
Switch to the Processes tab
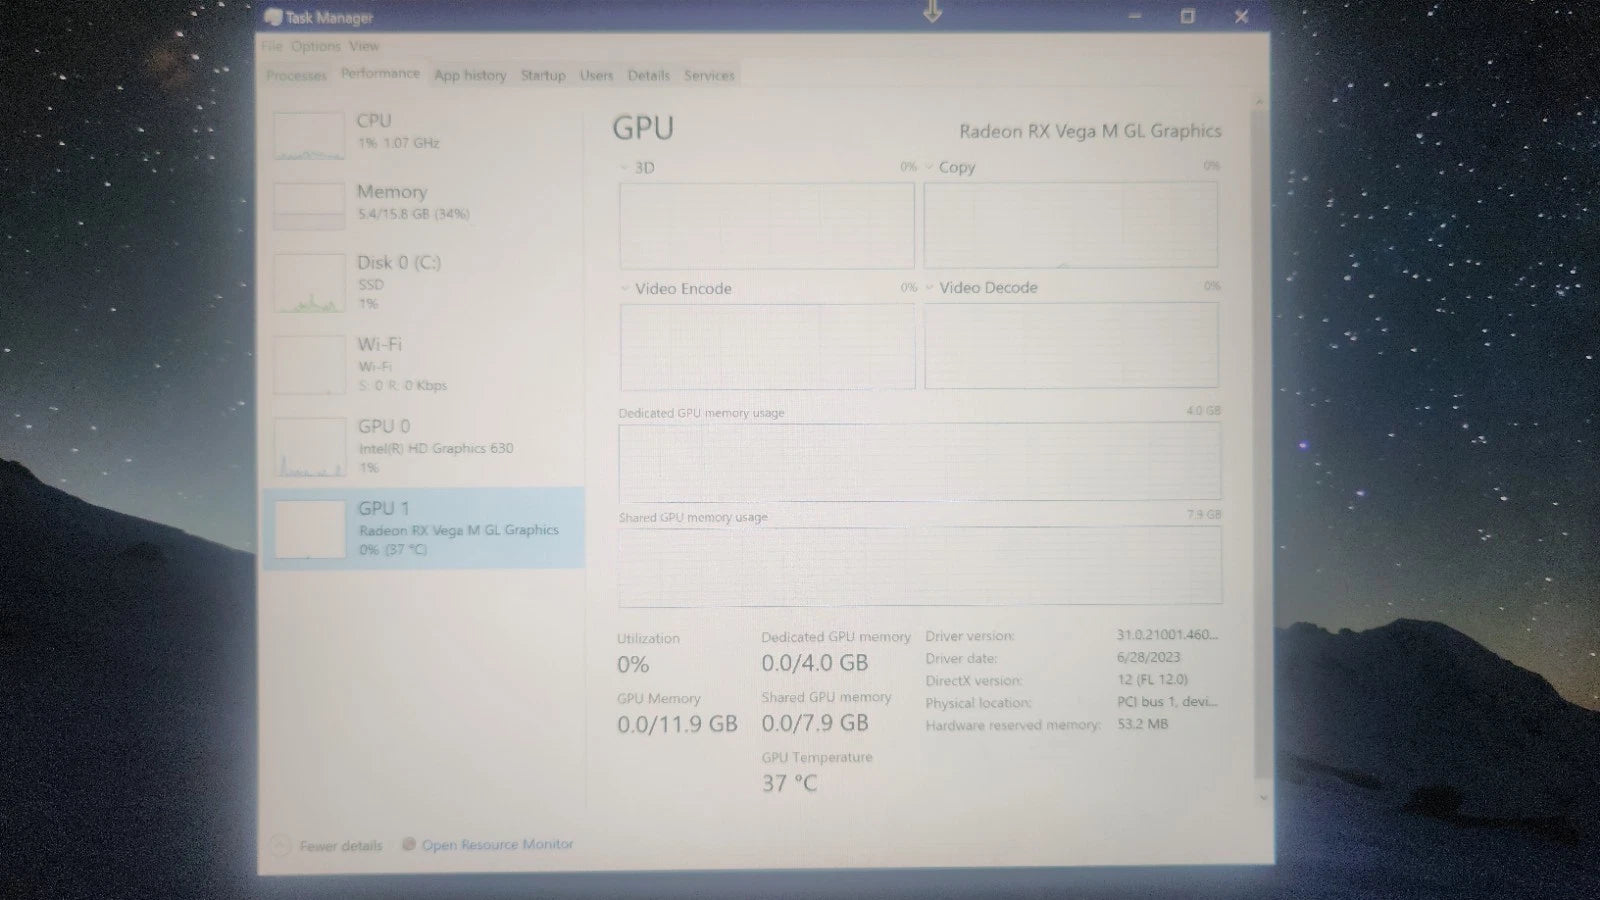pos(296,76)
